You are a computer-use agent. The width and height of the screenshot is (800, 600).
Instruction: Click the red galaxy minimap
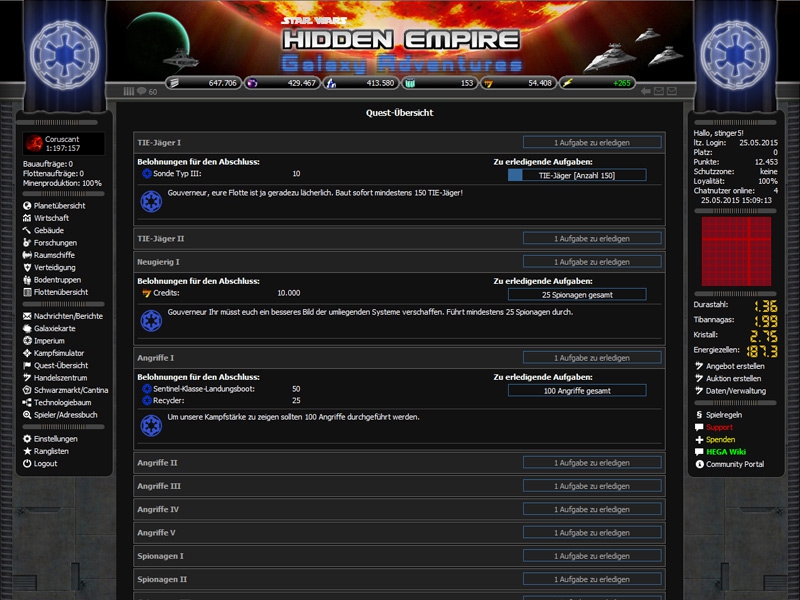coord(736,251)
